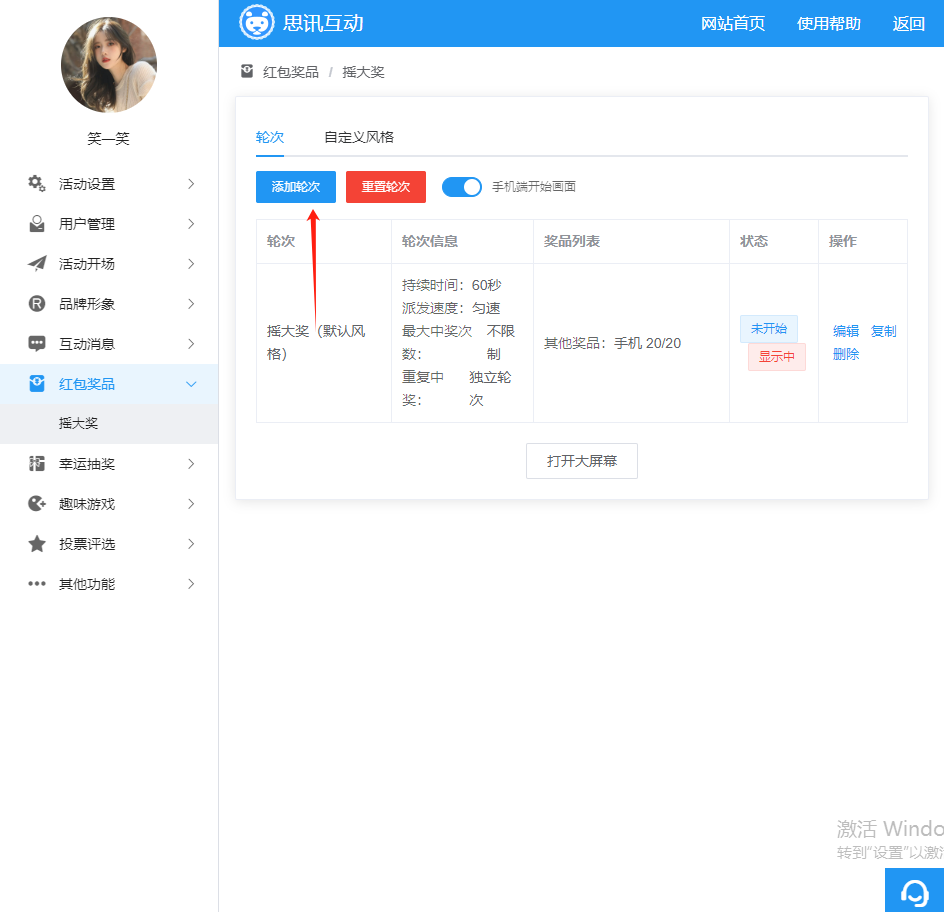Click the 投票评选 menu label
The width and height of the screenshot is (944, 912).
(87, 544)
